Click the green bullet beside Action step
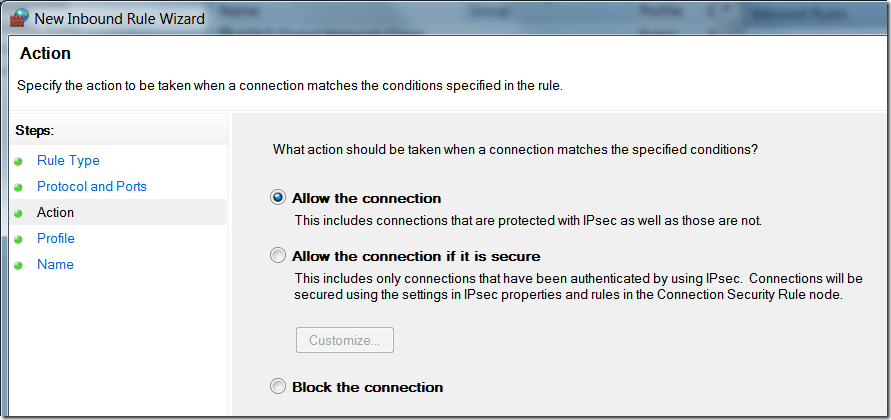 tap(18, 214)
